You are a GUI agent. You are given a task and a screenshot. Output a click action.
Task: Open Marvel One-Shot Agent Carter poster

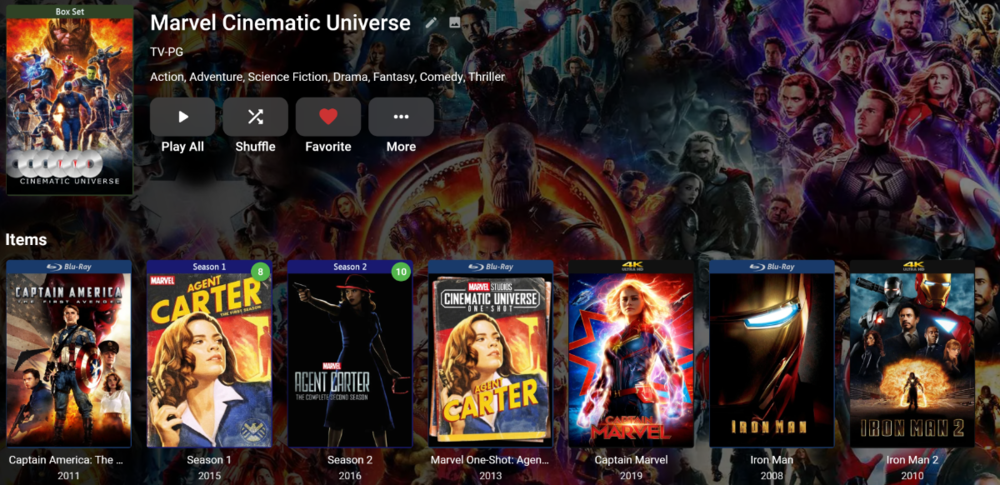[490, 354]
